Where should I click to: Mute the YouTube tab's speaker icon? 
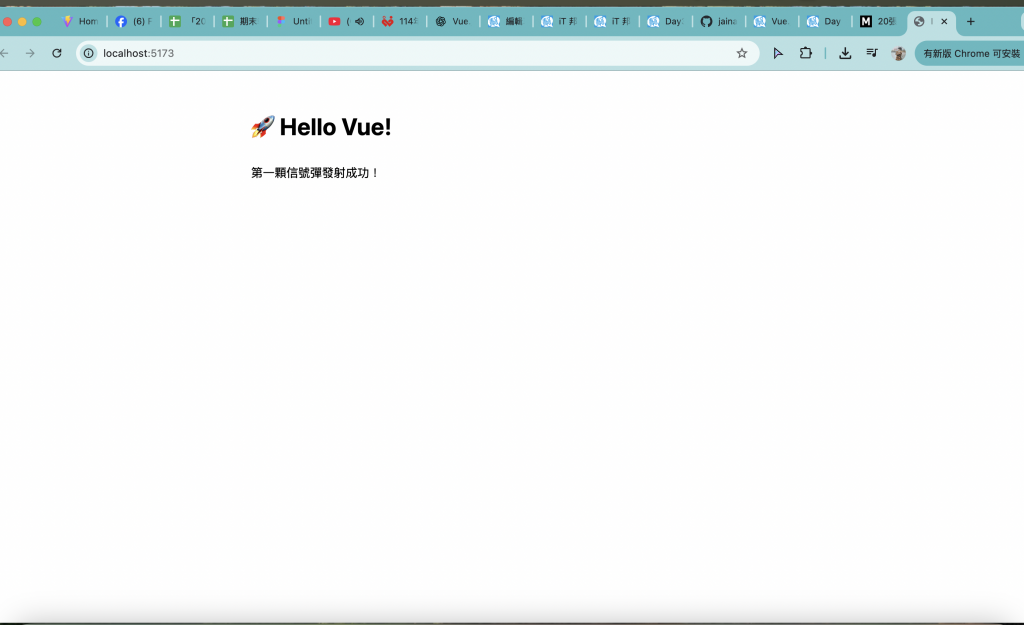point(359,22)
